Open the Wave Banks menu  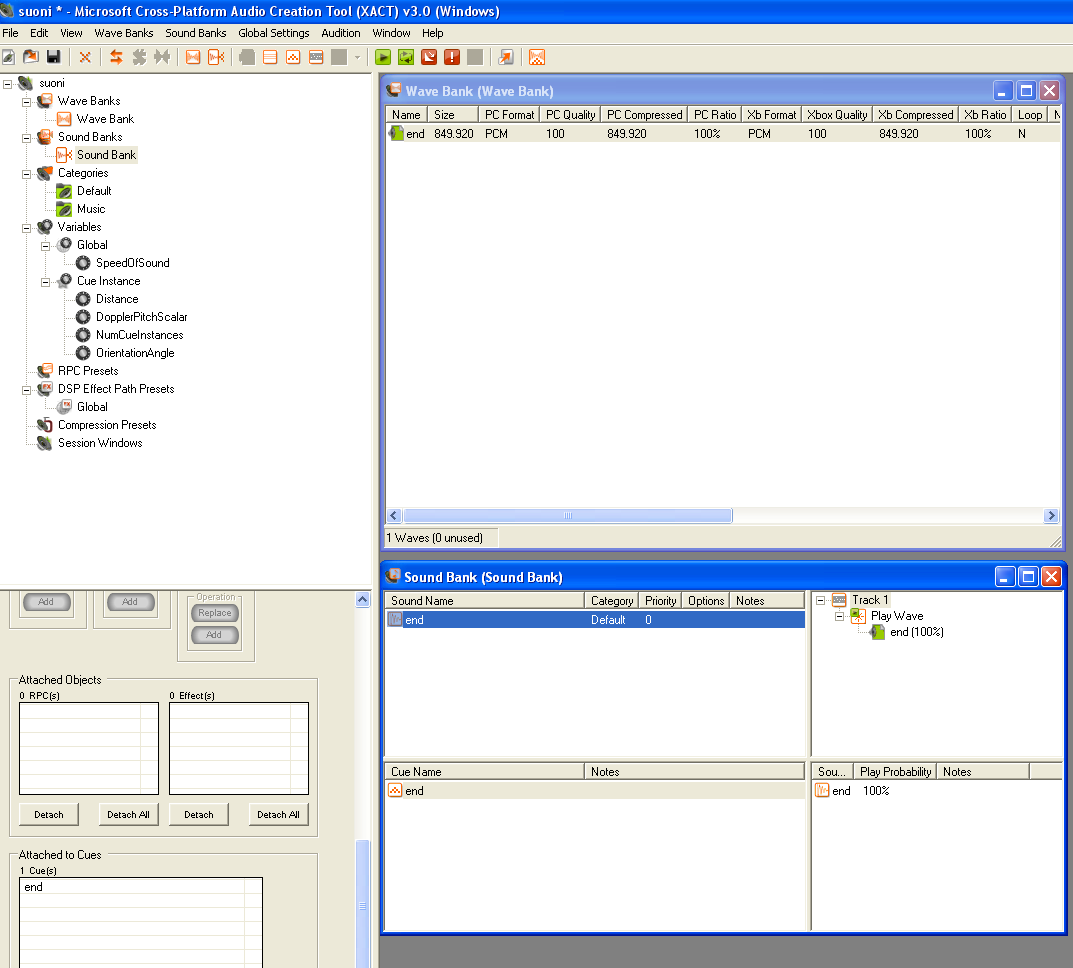[x=124, y=33]
